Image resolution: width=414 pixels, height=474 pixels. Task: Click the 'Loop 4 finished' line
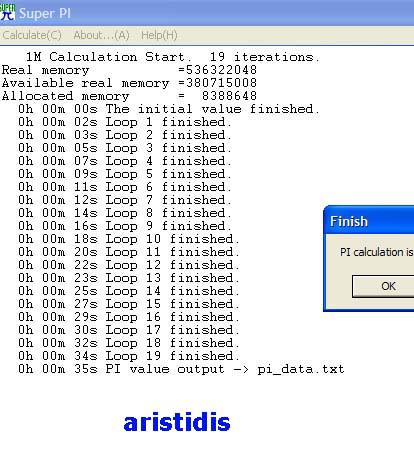(125, 161)
